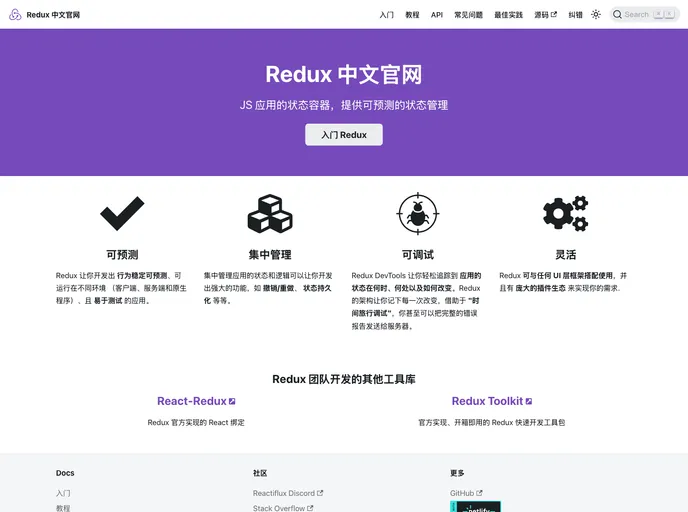Open the 常见问题 navbar item
Image resolution: width=688 pixels, height=512 pixels.
tap(468, 15)
